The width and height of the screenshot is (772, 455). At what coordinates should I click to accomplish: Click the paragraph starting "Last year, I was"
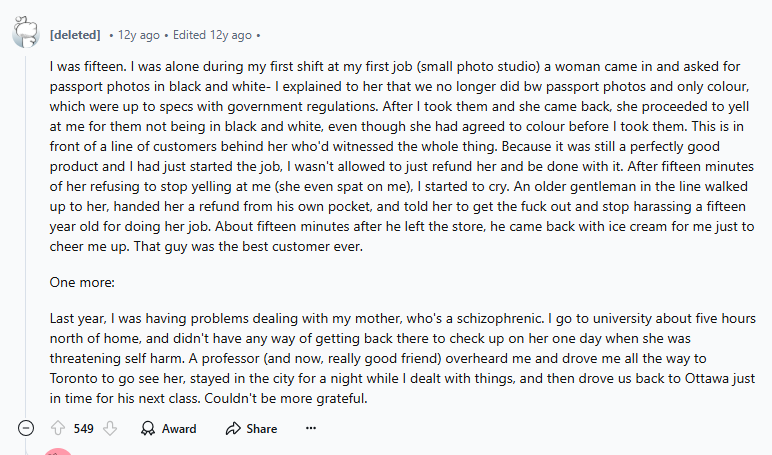pos(402,358)
